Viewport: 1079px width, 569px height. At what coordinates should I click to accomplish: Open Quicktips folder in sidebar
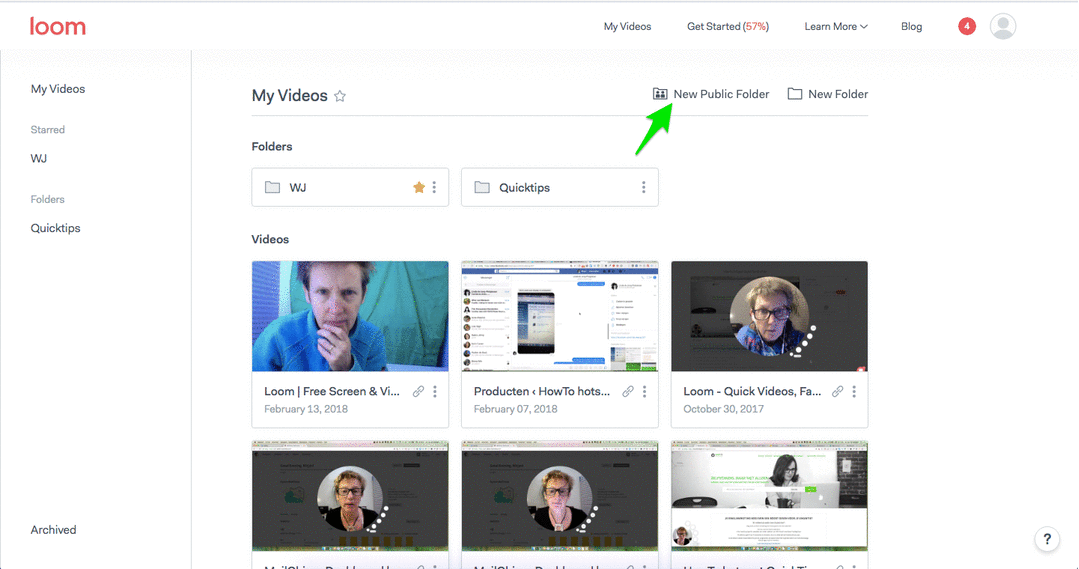point(55,228)
